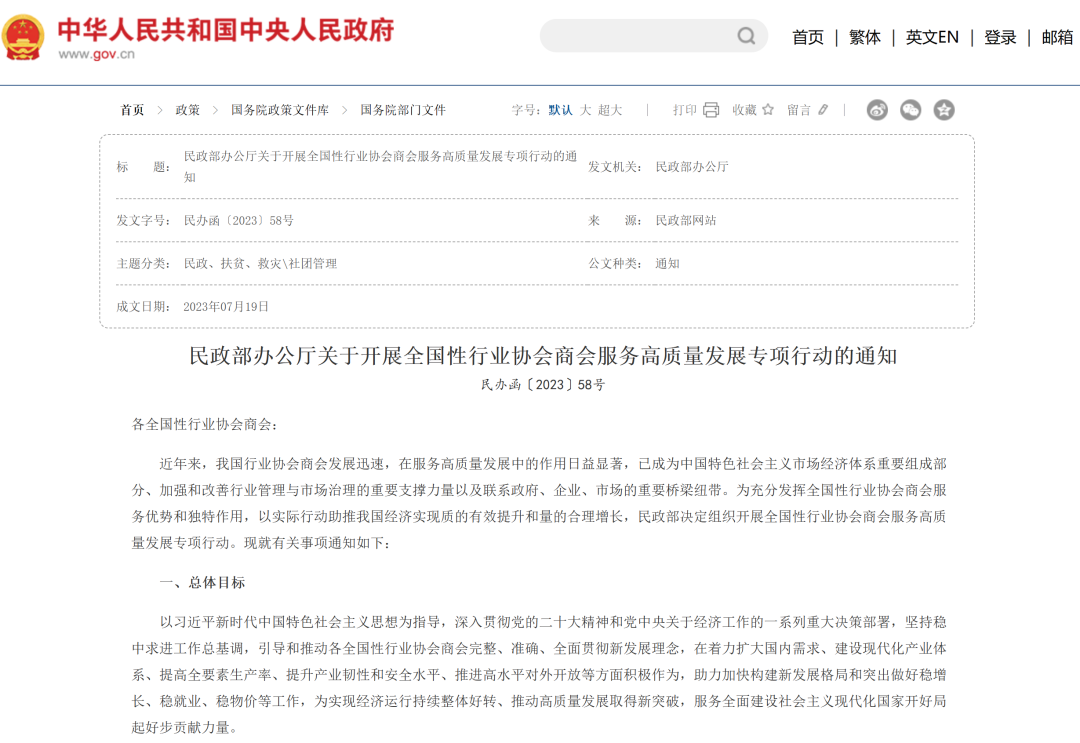
Task: Click site title 中华人民共和国中央人民政府
Action: tap(226, 30)
